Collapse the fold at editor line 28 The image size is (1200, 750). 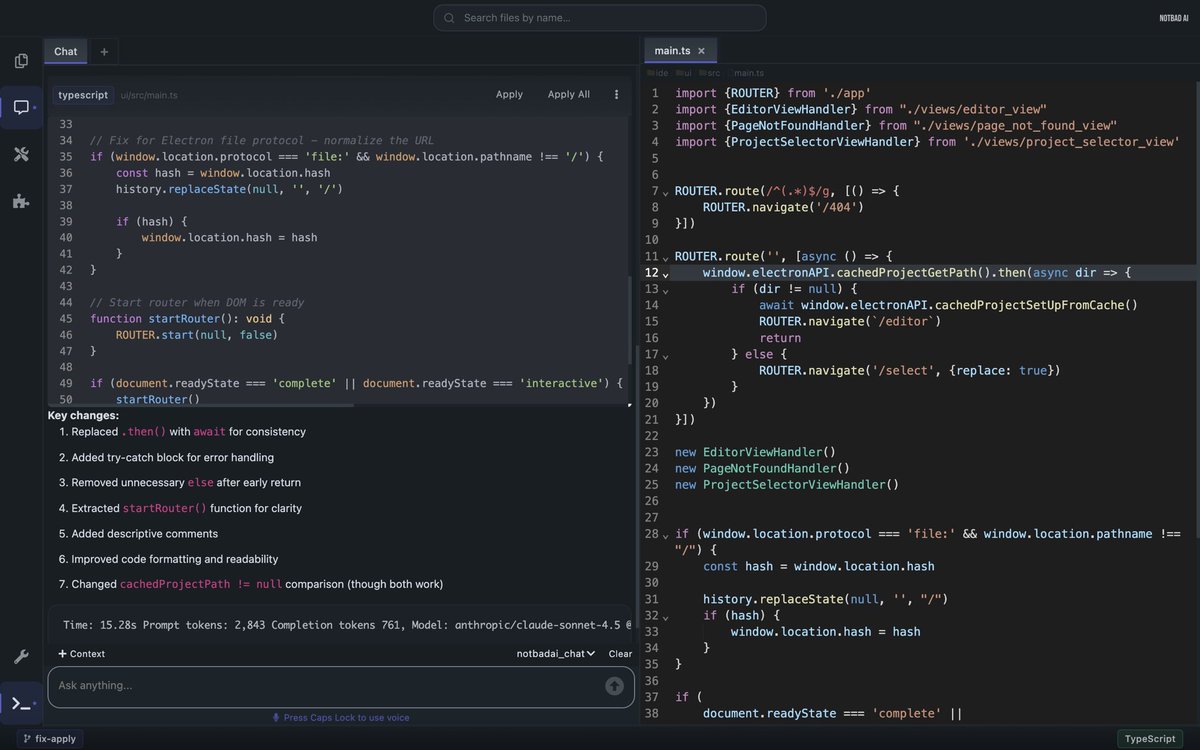click(665, 535)
